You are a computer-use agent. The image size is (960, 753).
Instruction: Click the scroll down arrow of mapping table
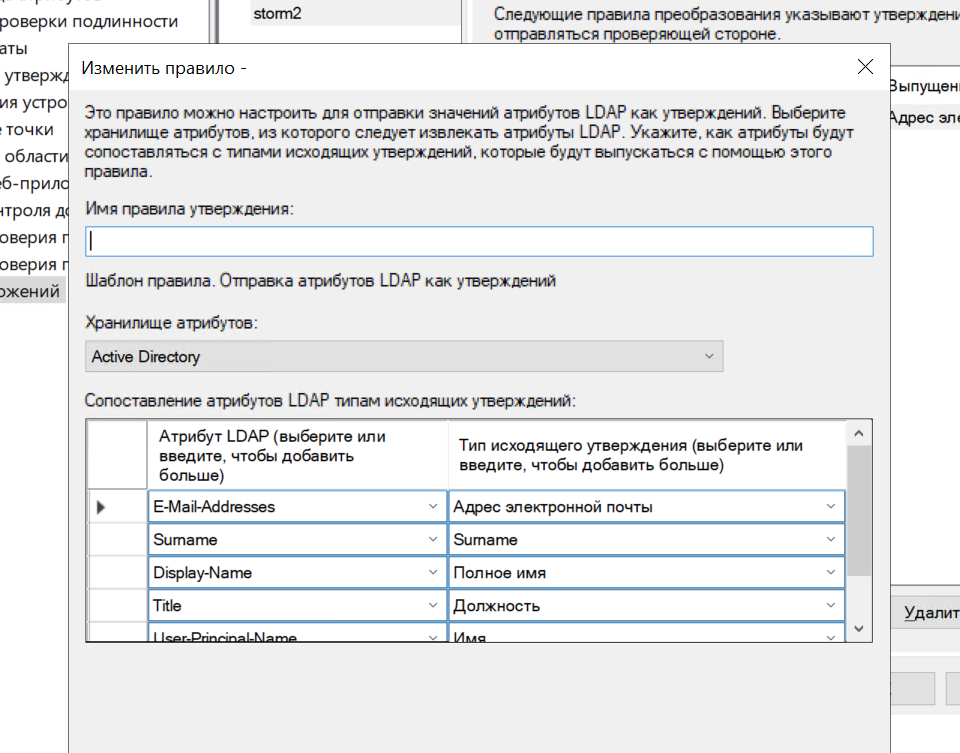click(859, 628)
